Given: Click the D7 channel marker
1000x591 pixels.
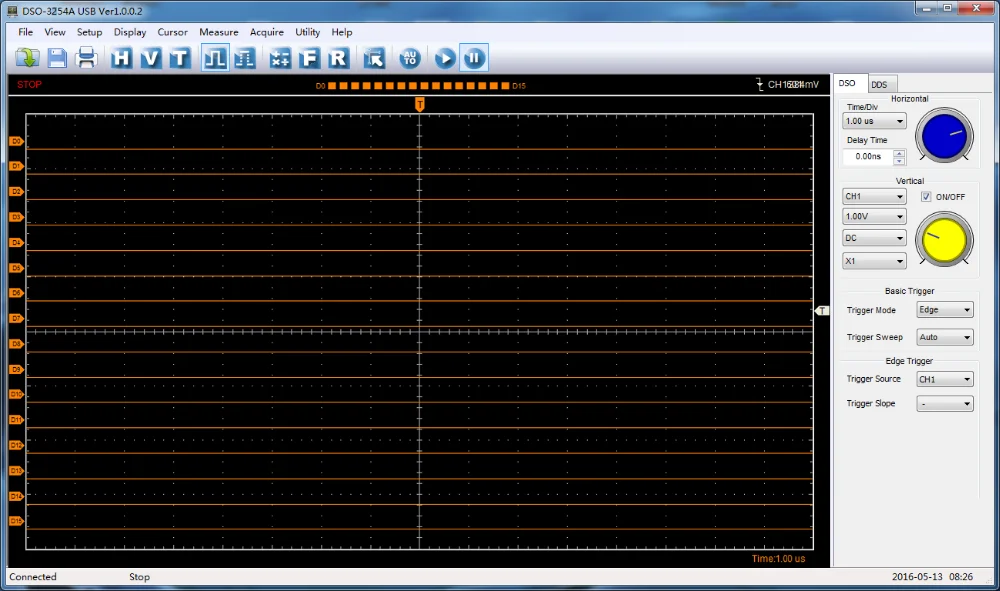Looking at the screenshot, I should pos(17,318).
